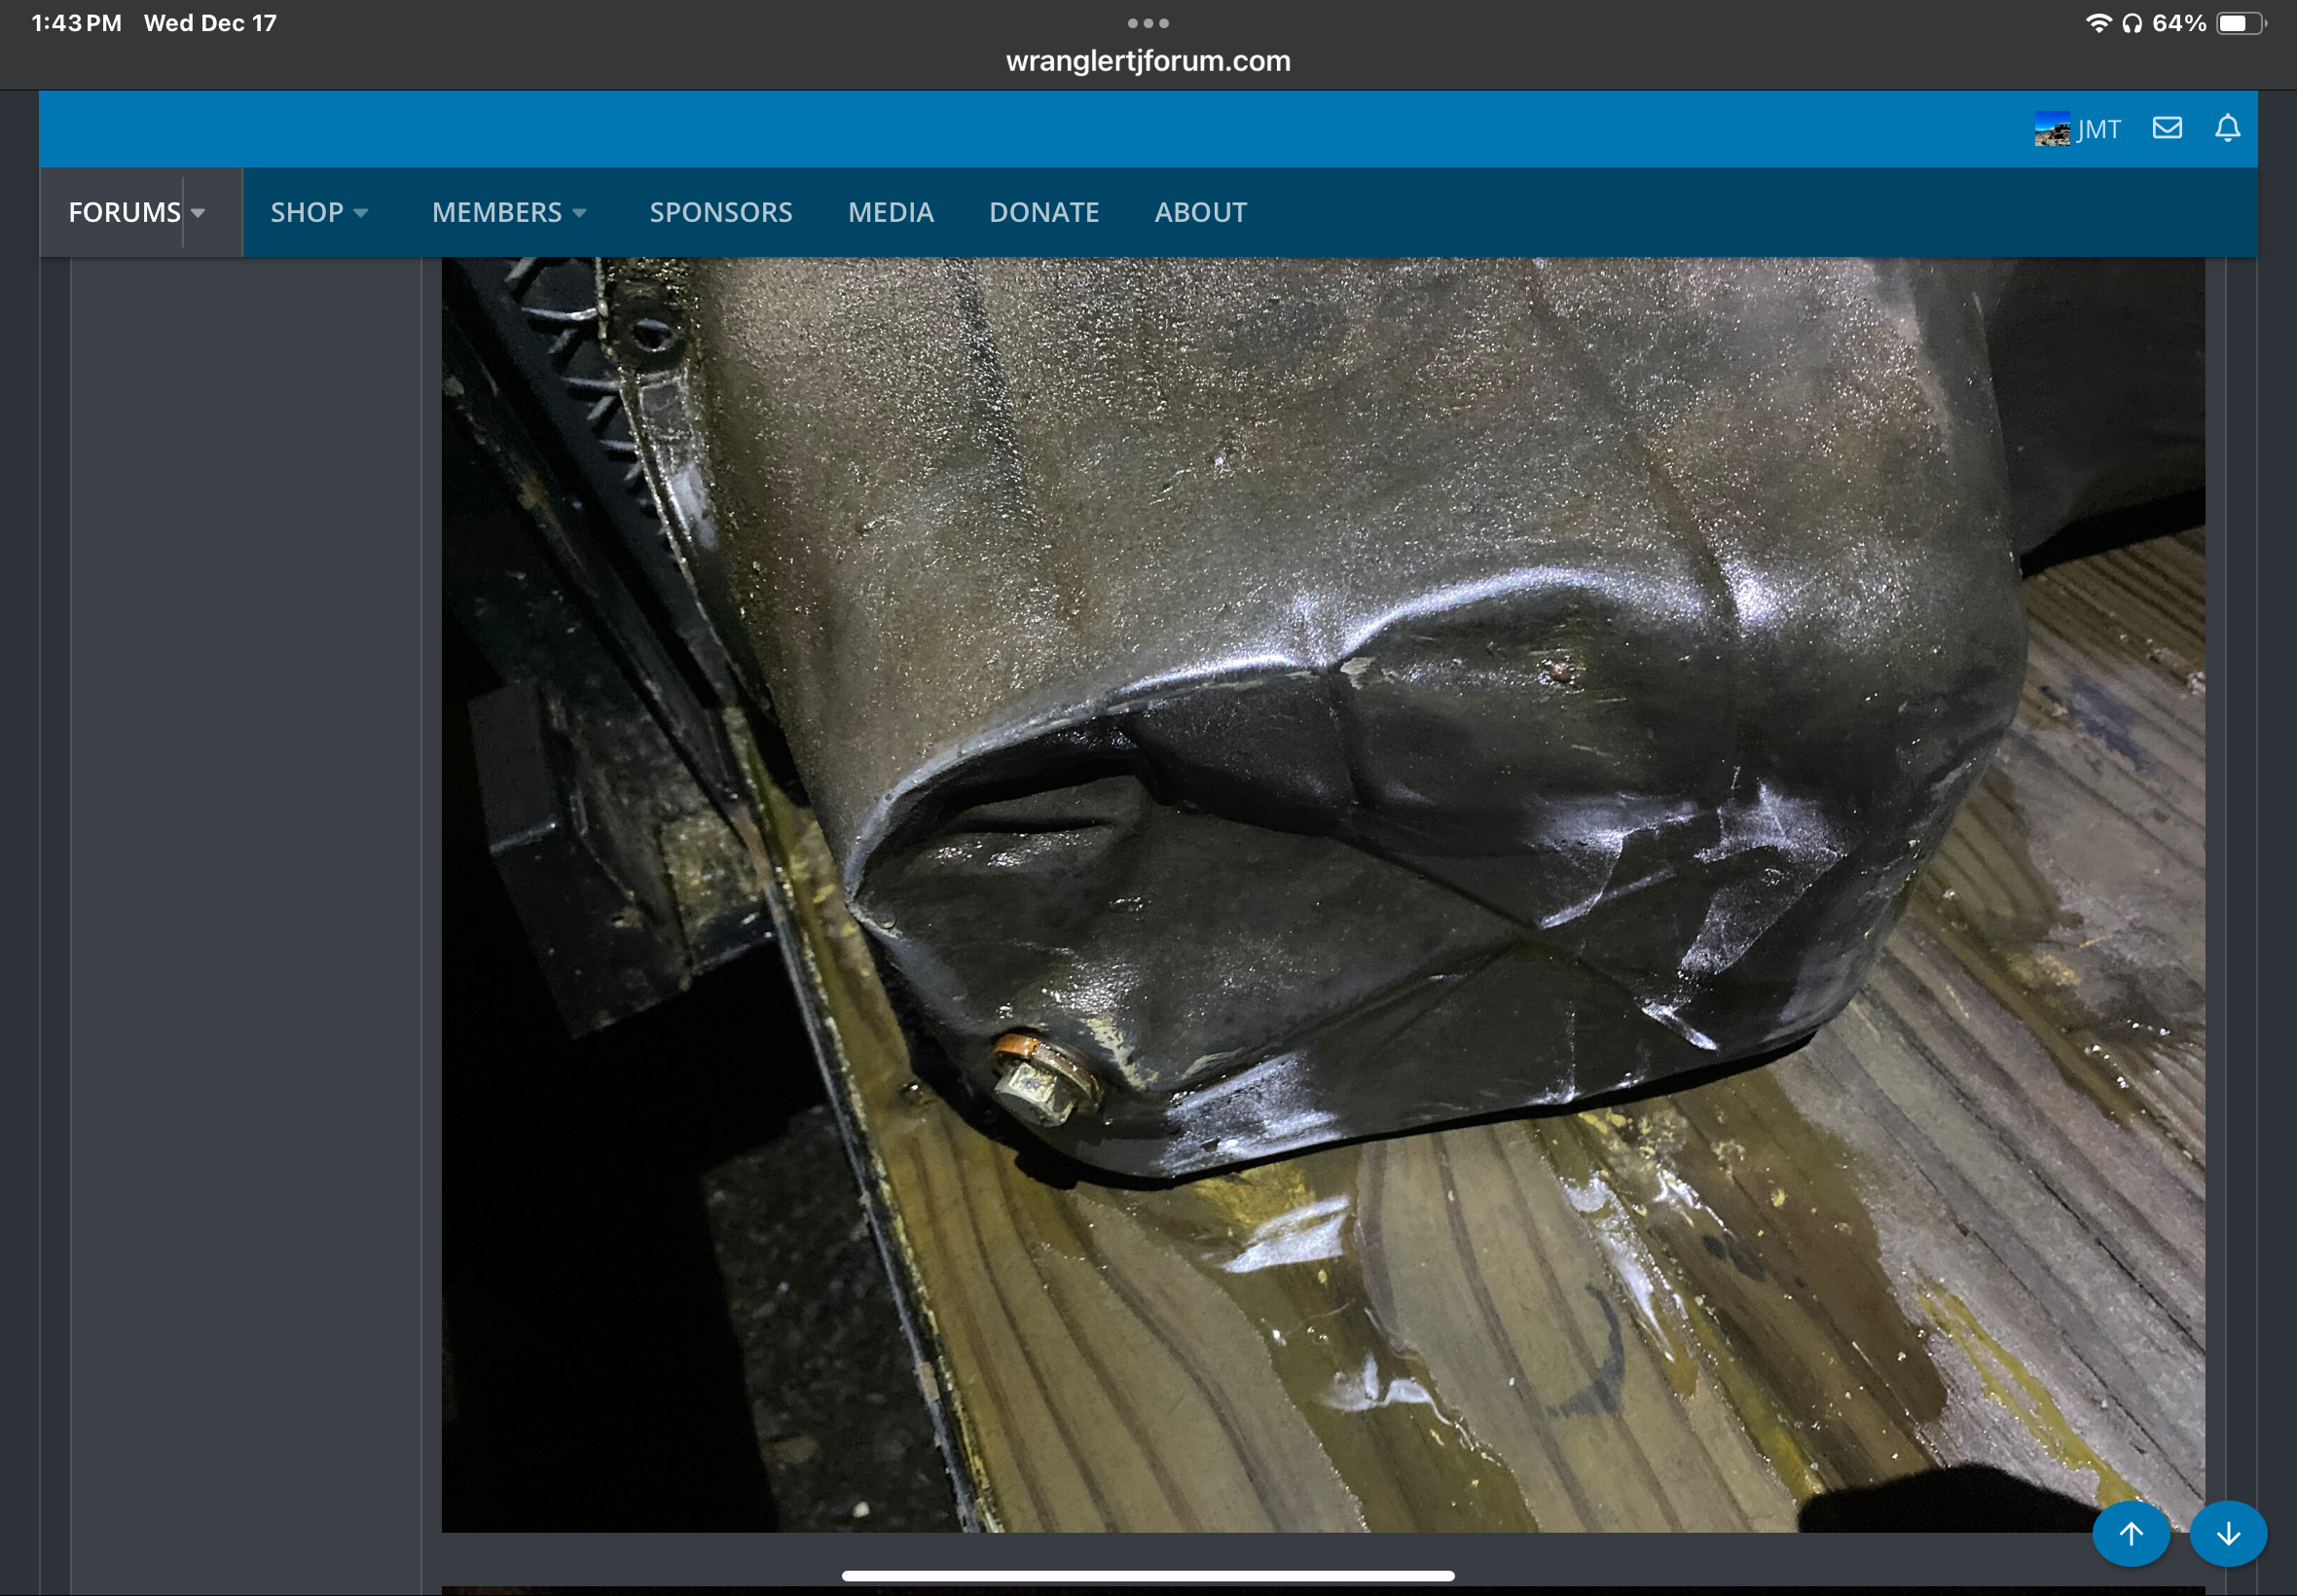Go to the Donate page
The width and height of the screenshot is (2297, 1596).
click(x=1043, y=212)
